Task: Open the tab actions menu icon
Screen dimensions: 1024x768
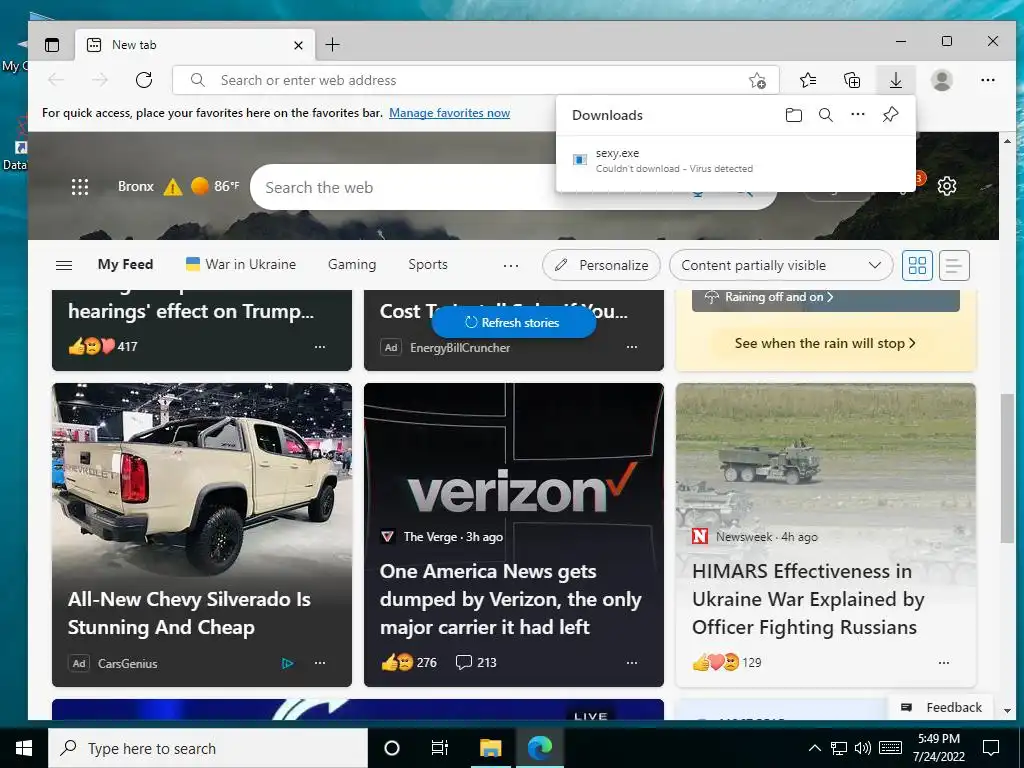Action: [x=52, y=45]
